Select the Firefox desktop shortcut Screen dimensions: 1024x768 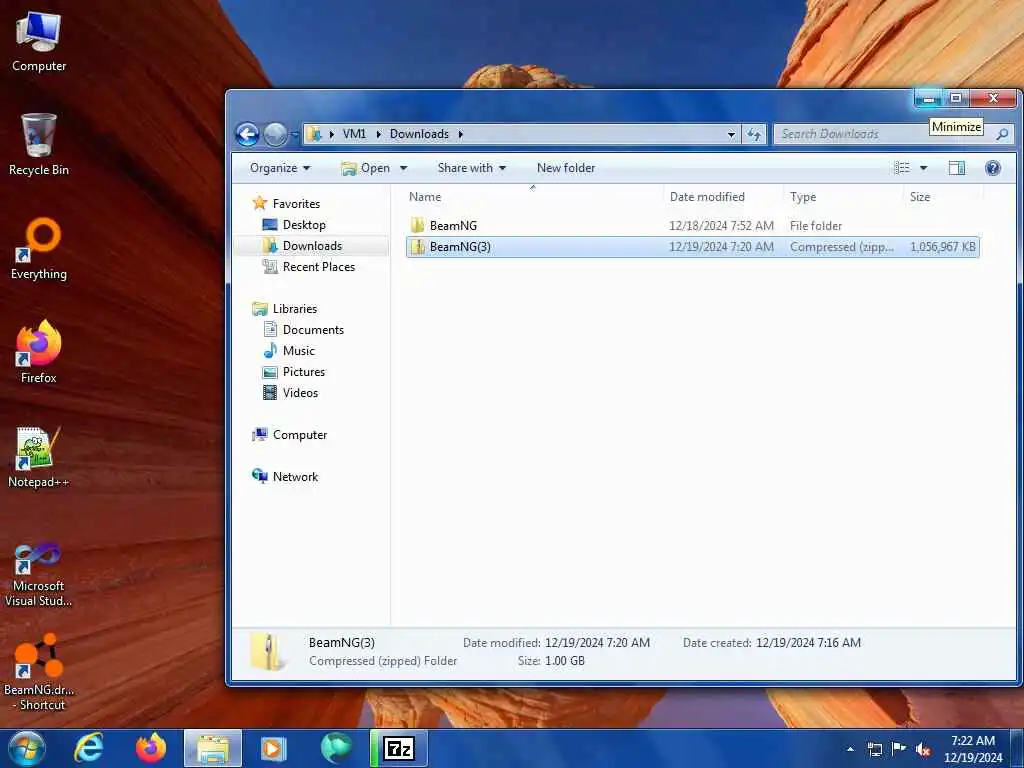click(x=39, y=352)
